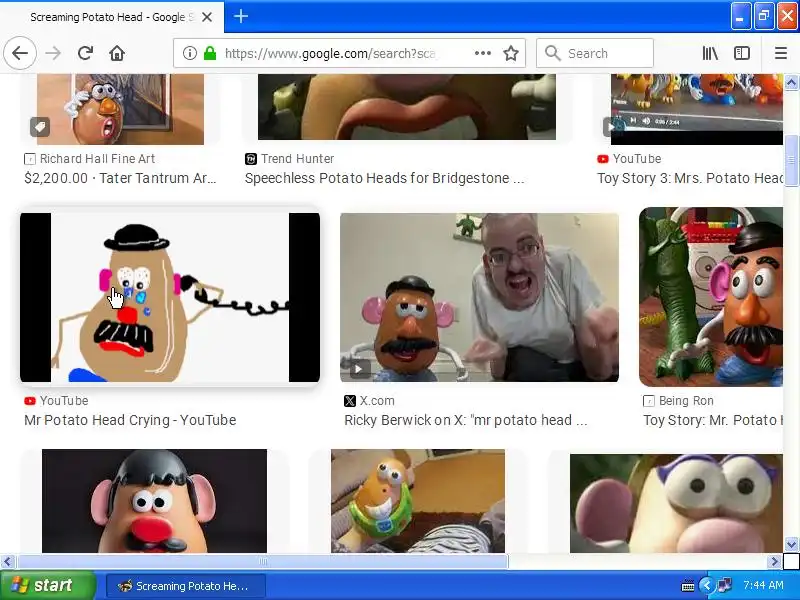Open a new tab with plus button

pyautogui.click(x=241, y=16)
